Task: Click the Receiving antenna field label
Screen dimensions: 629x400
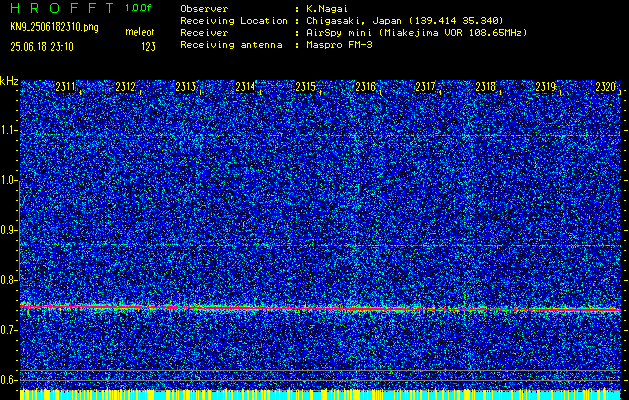Action: coord(231,45)
